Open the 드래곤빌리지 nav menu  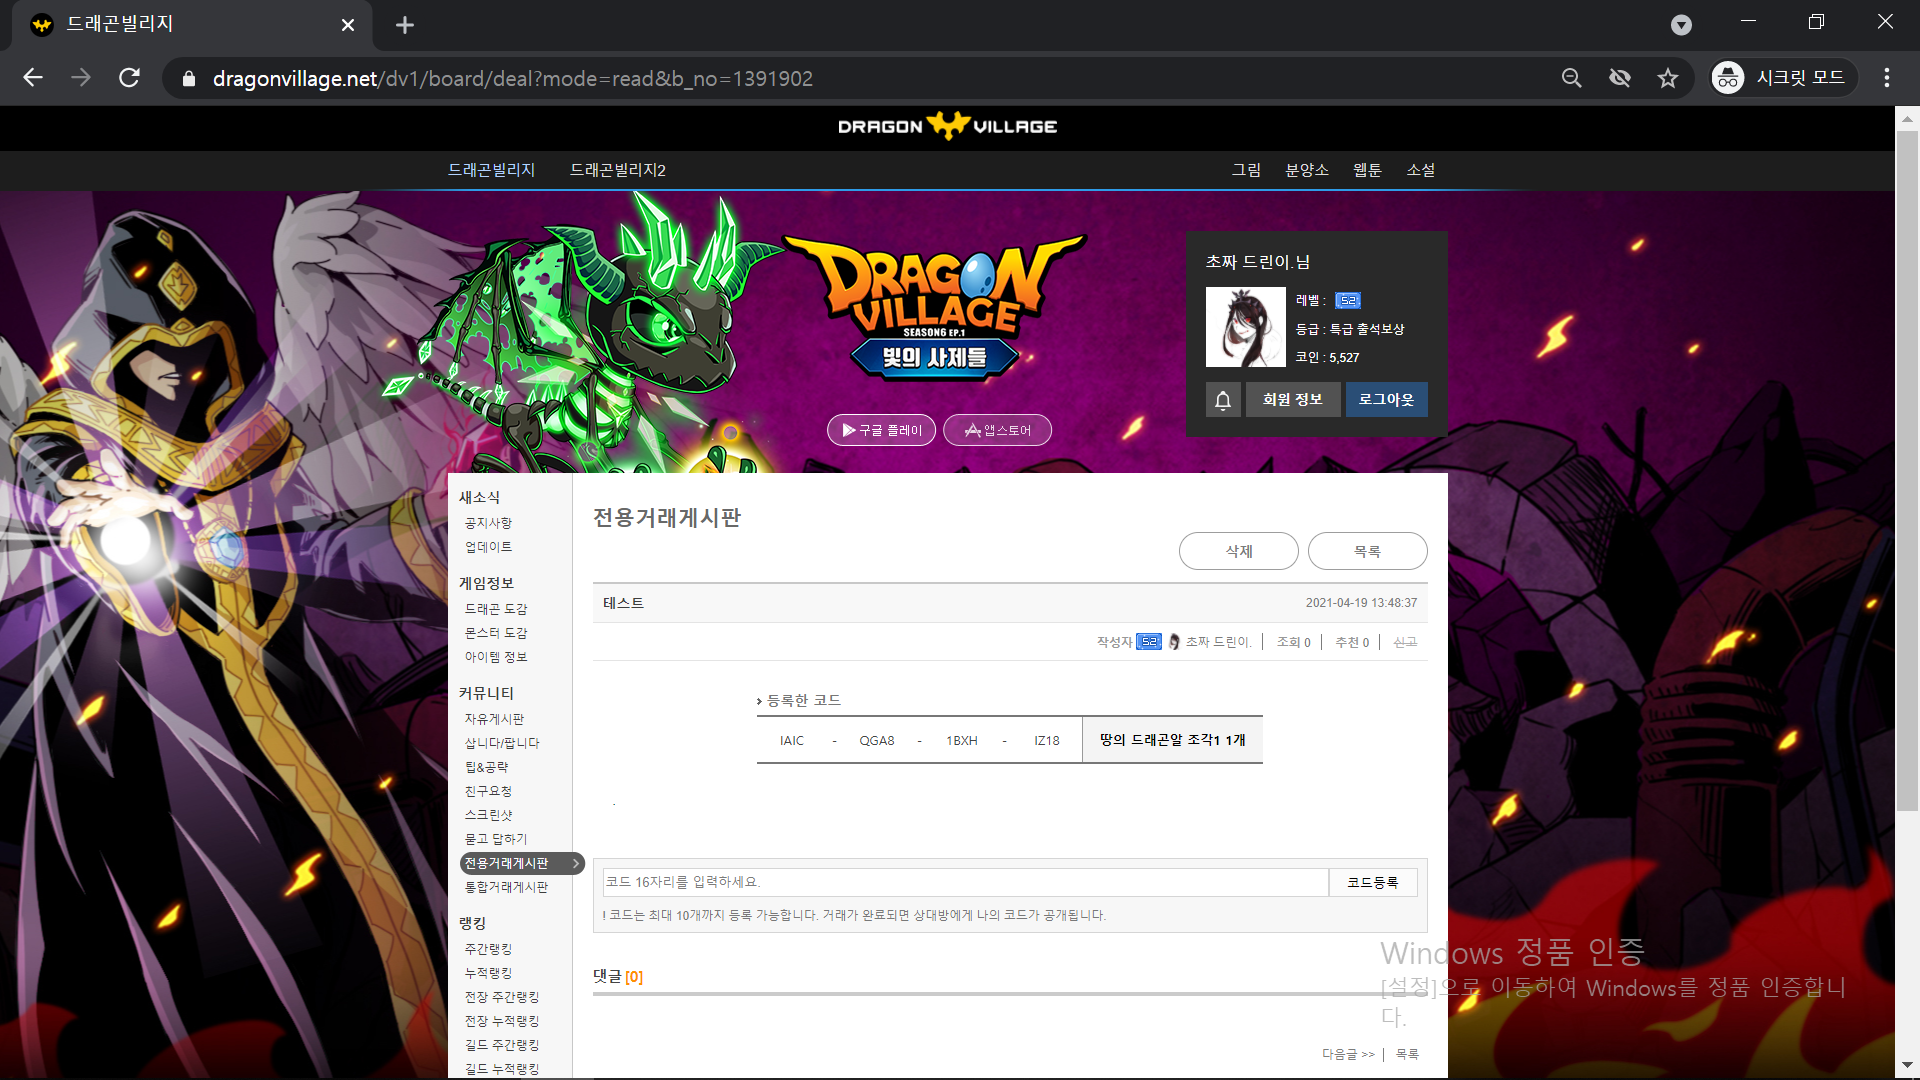(491, 170)
